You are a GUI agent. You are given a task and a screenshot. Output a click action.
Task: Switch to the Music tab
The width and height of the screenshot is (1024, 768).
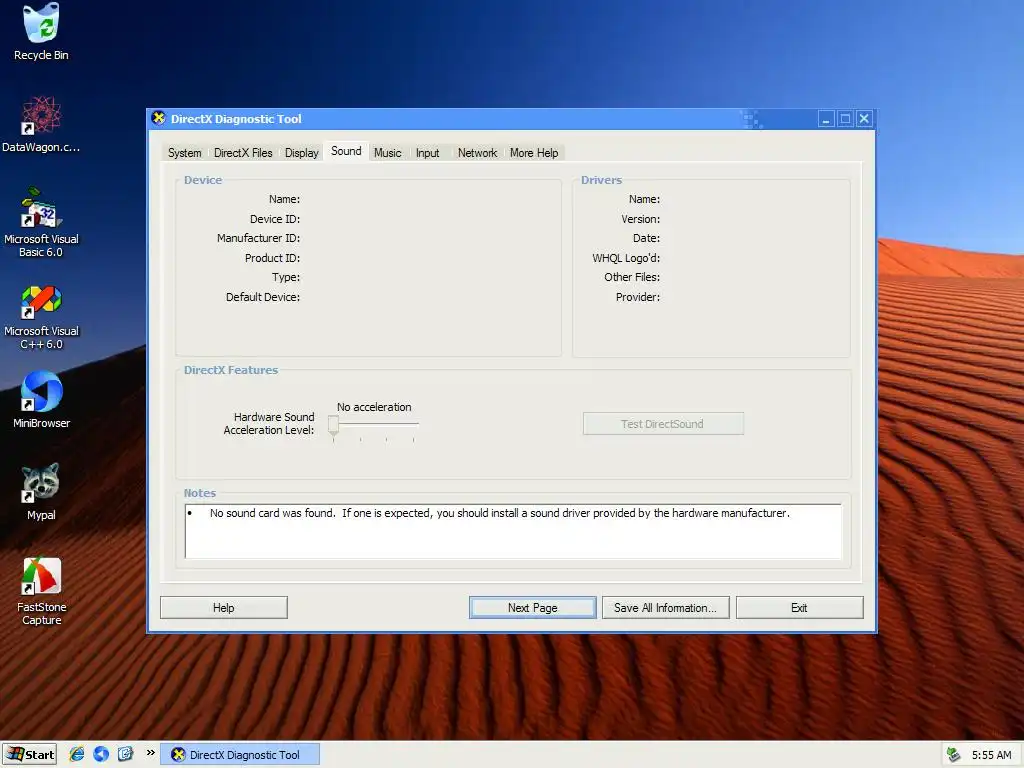[387, 153]
